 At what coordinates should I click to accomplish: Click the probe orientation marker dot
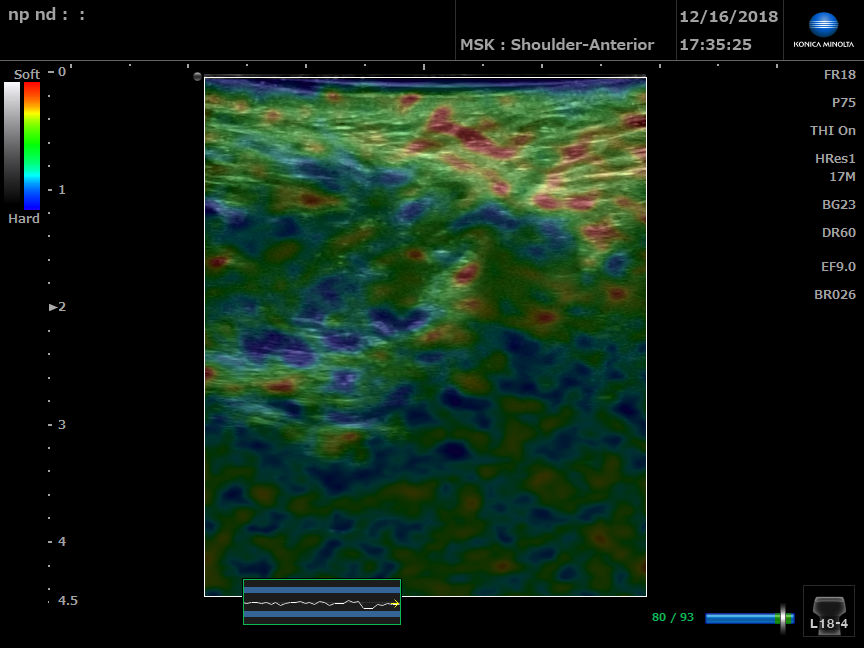pyautogui.click(x=197, y=77)
